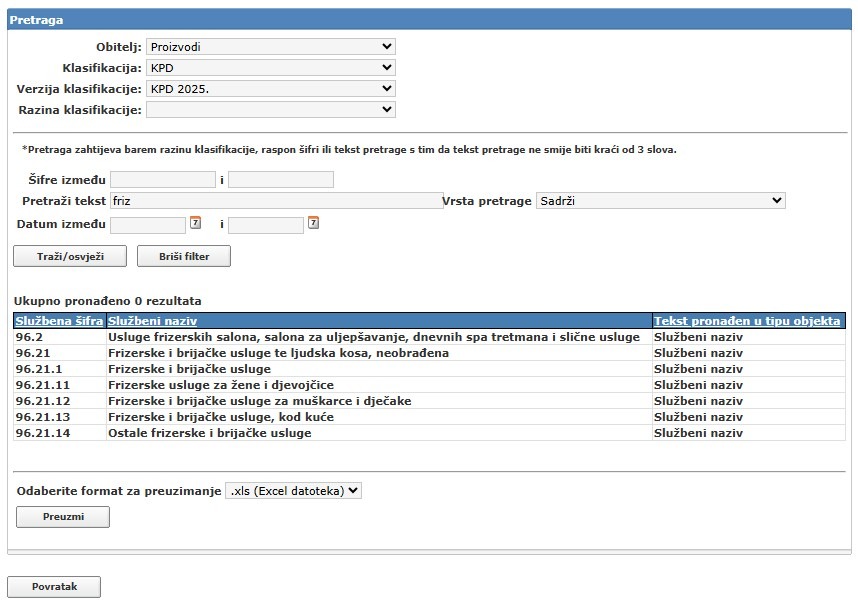This screenshot has width=858, height=612.
Task: Click the Preuzmi download button
Action: (63, 517)
